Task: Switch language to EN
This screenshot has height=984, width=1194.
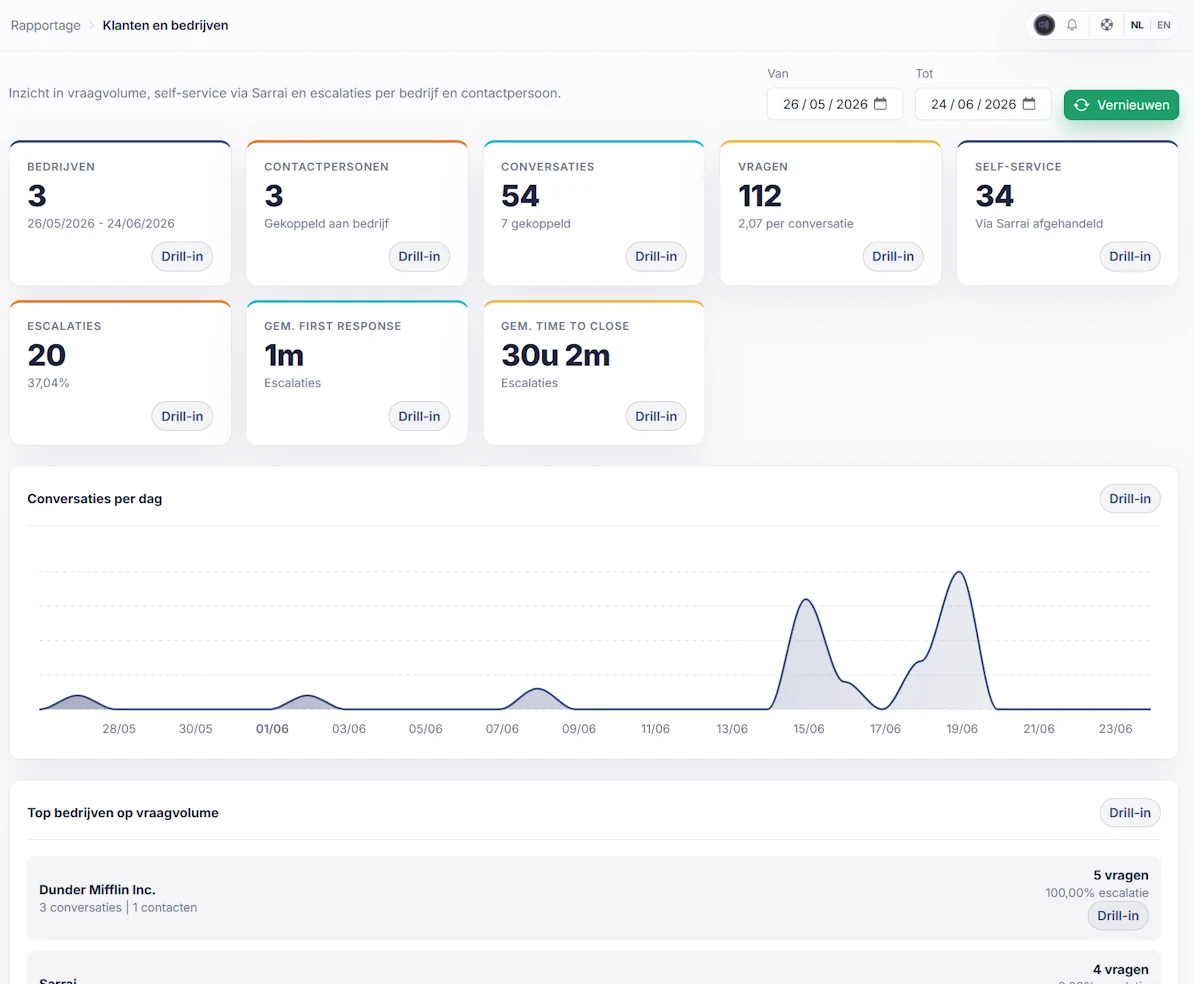Action: (x=1164, y=25)
